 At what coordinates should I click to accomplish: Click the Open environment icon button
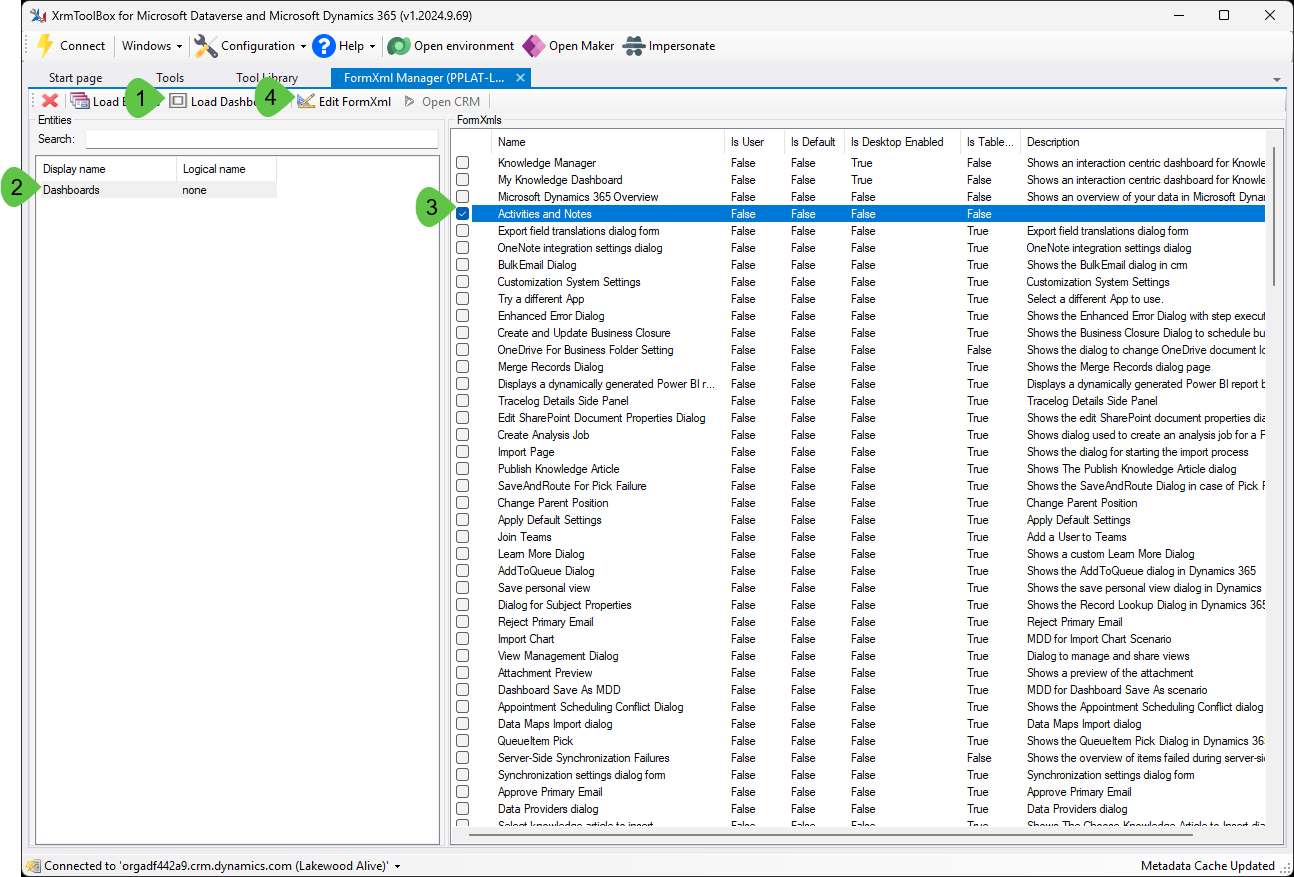tap(451, 46)
